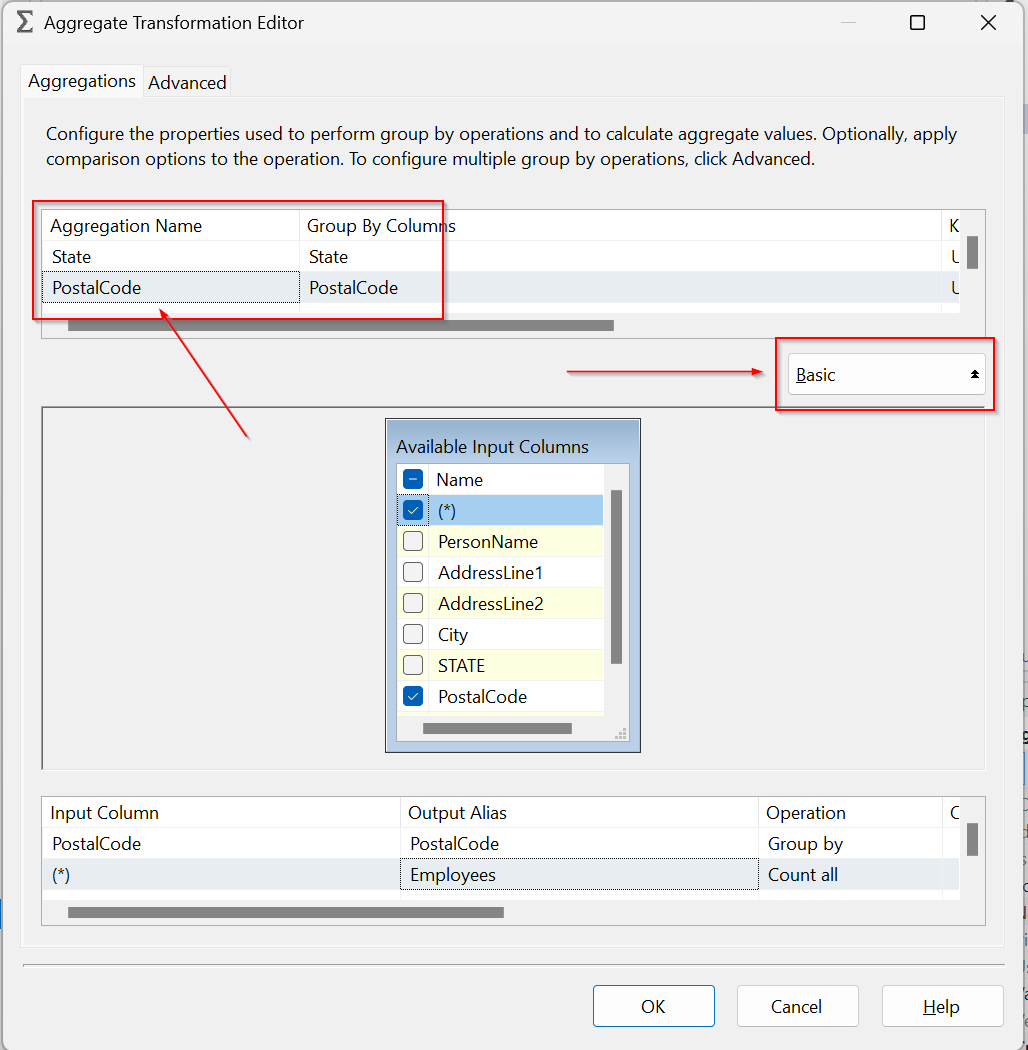
Task: Check the PersonName checkbox
Action: (x=413, y=541)
